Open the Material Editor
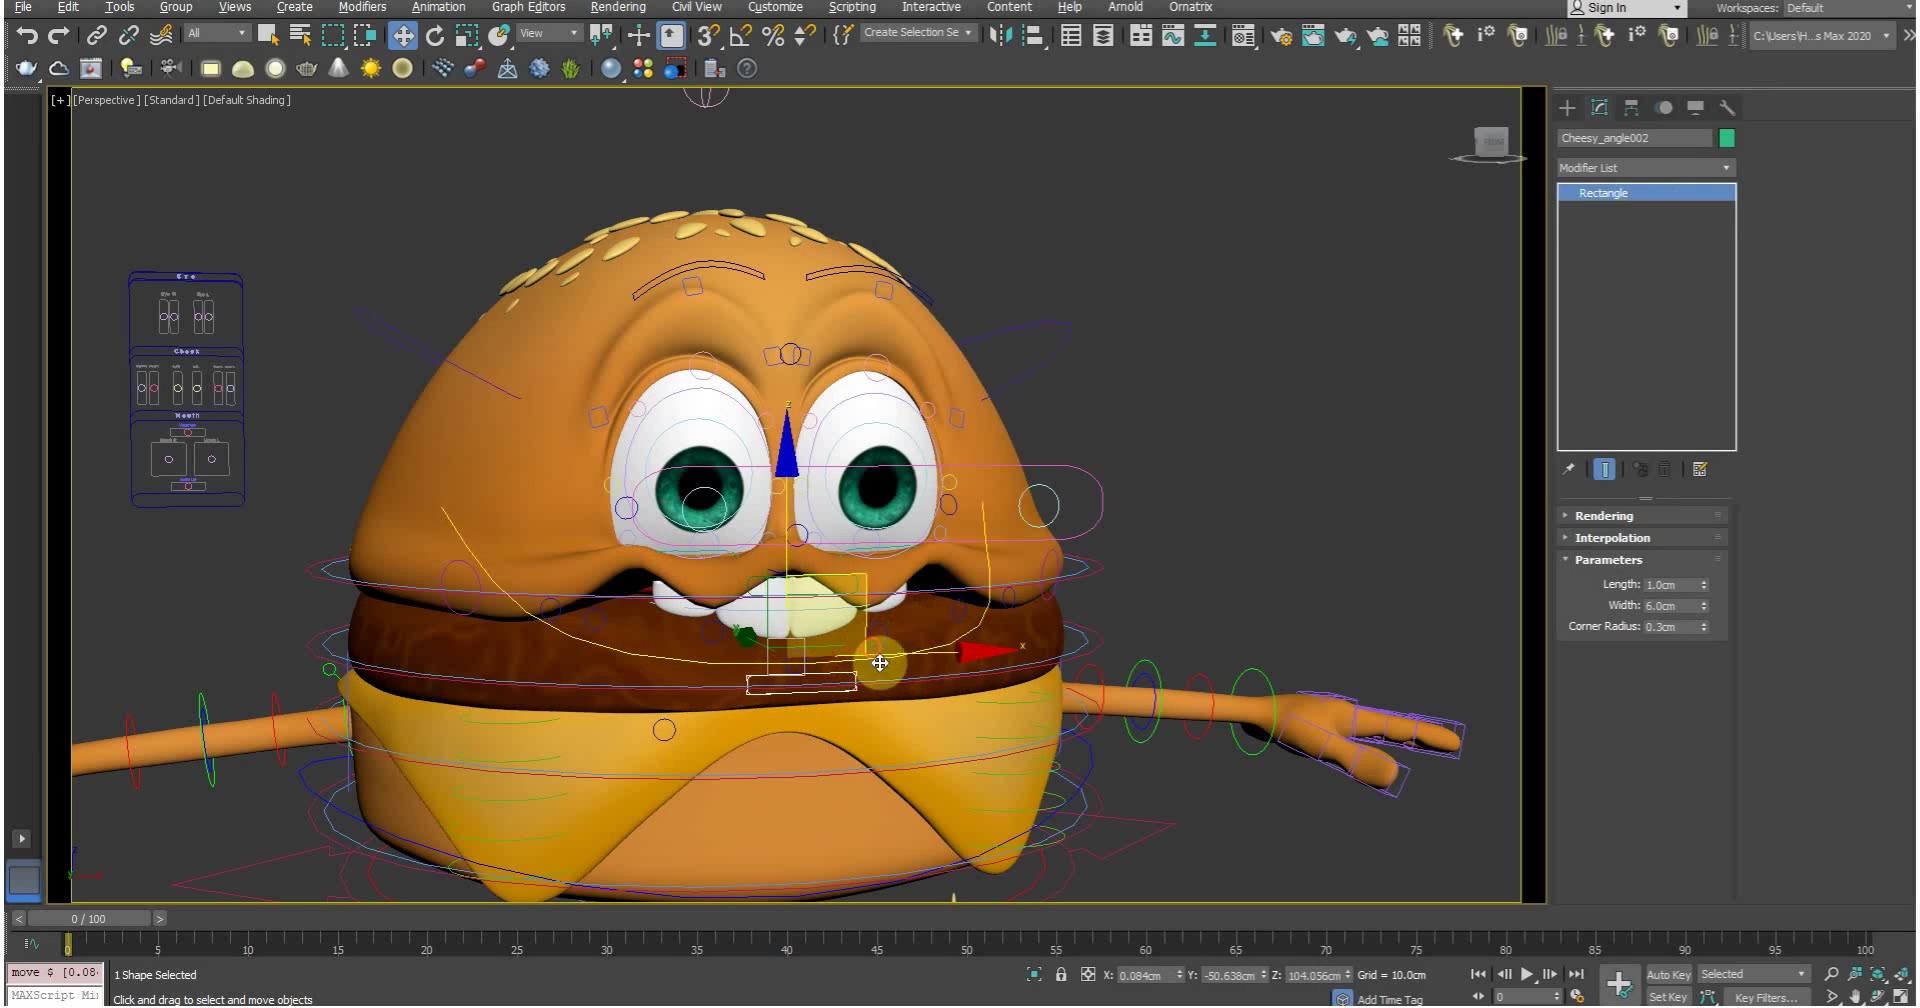The width and height of the screenshot is (1920, 1008). [x=1243, y=36]
